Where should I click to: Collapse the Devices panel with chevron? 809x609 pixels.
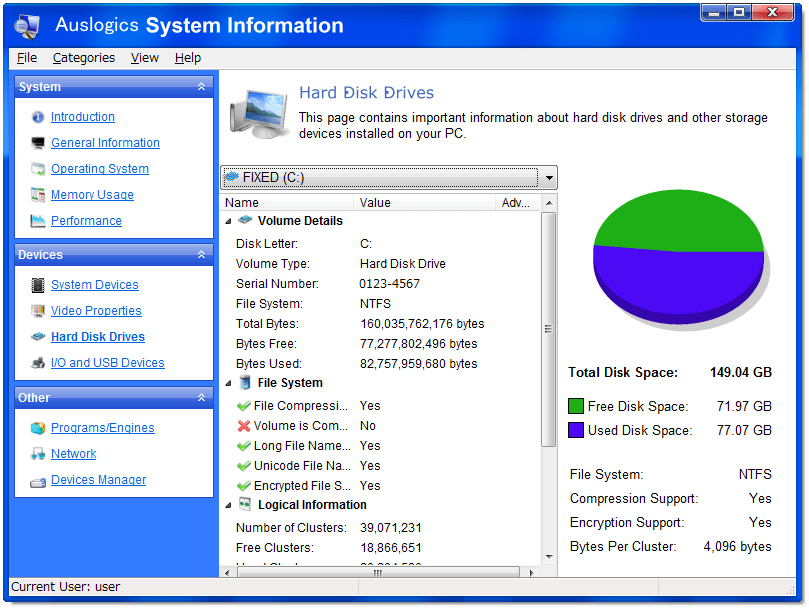(202, 254)
